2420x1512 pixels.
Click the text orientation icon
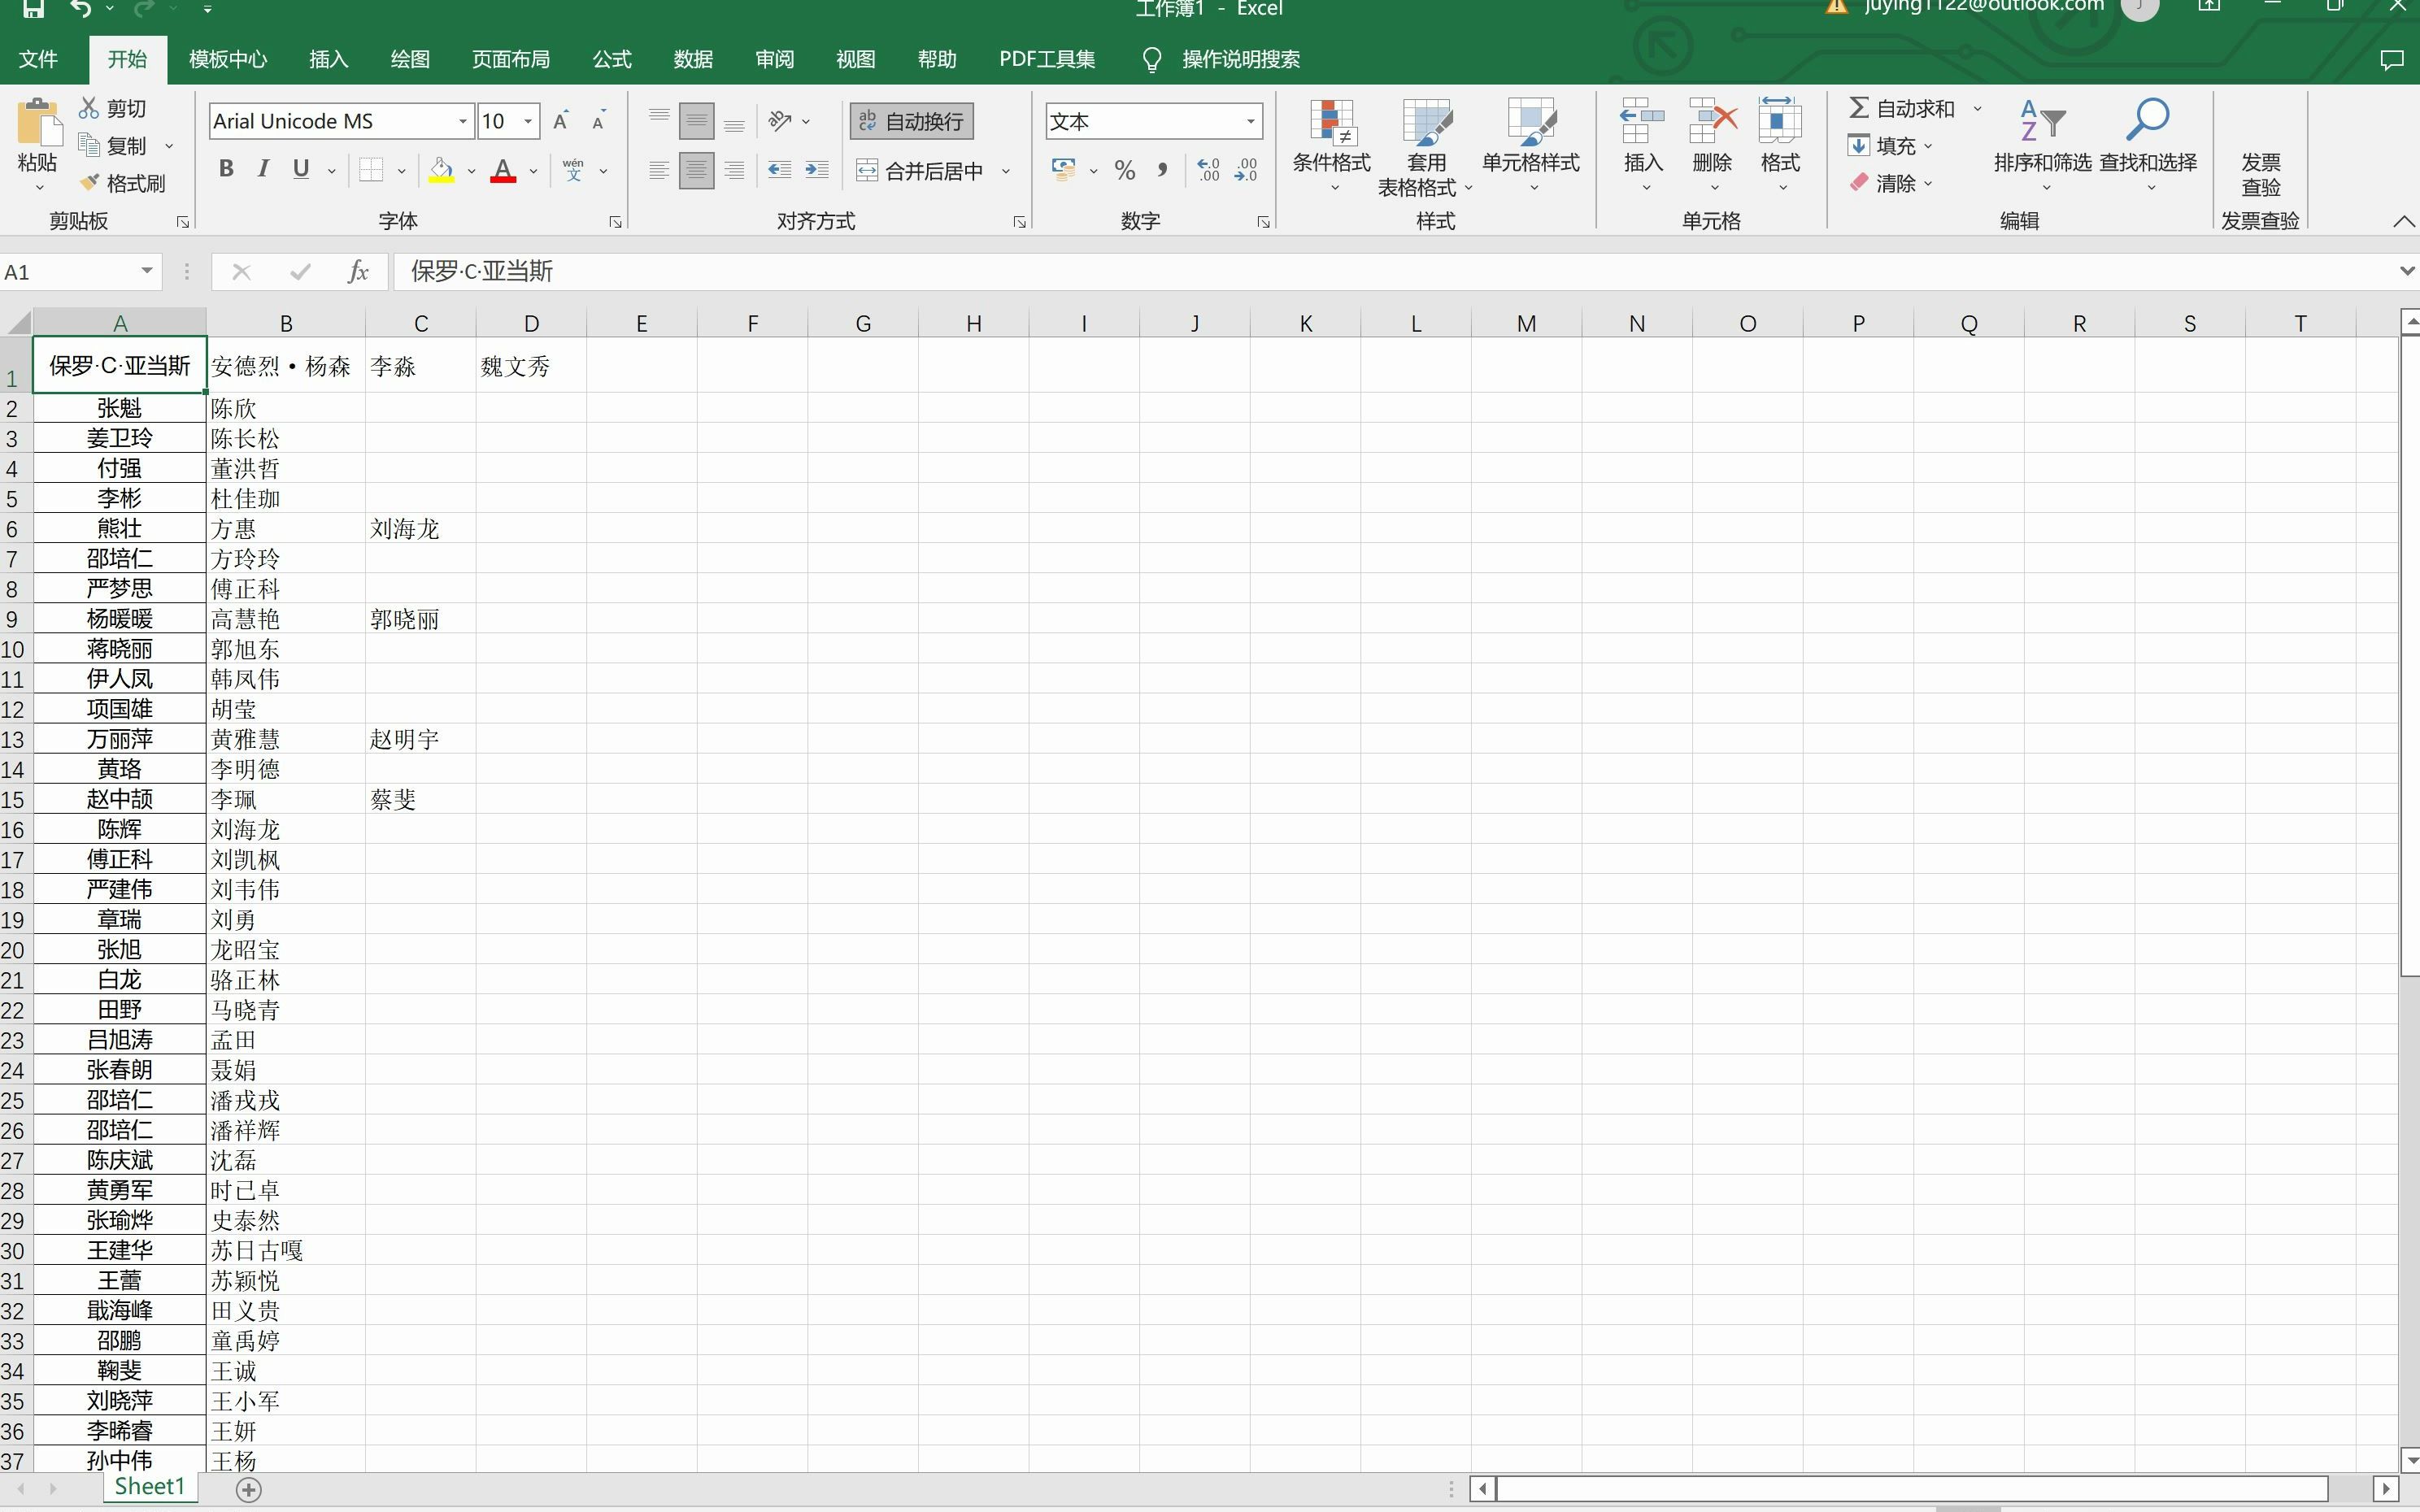tap(780, 121)
